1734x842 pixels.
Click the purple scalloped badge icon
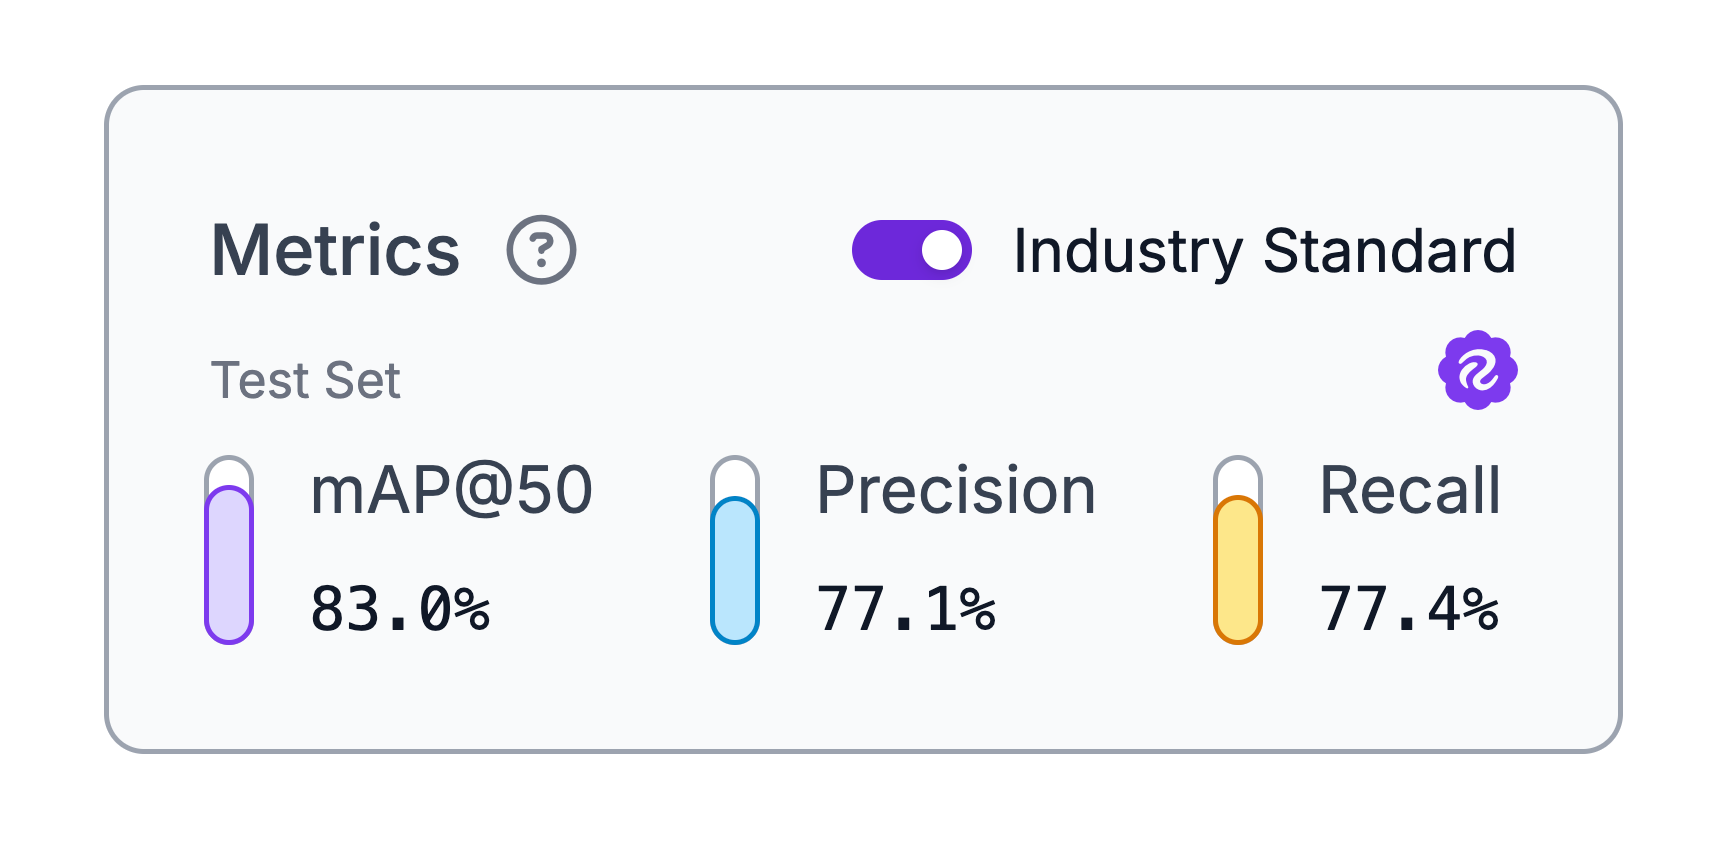pos(1477,371)
